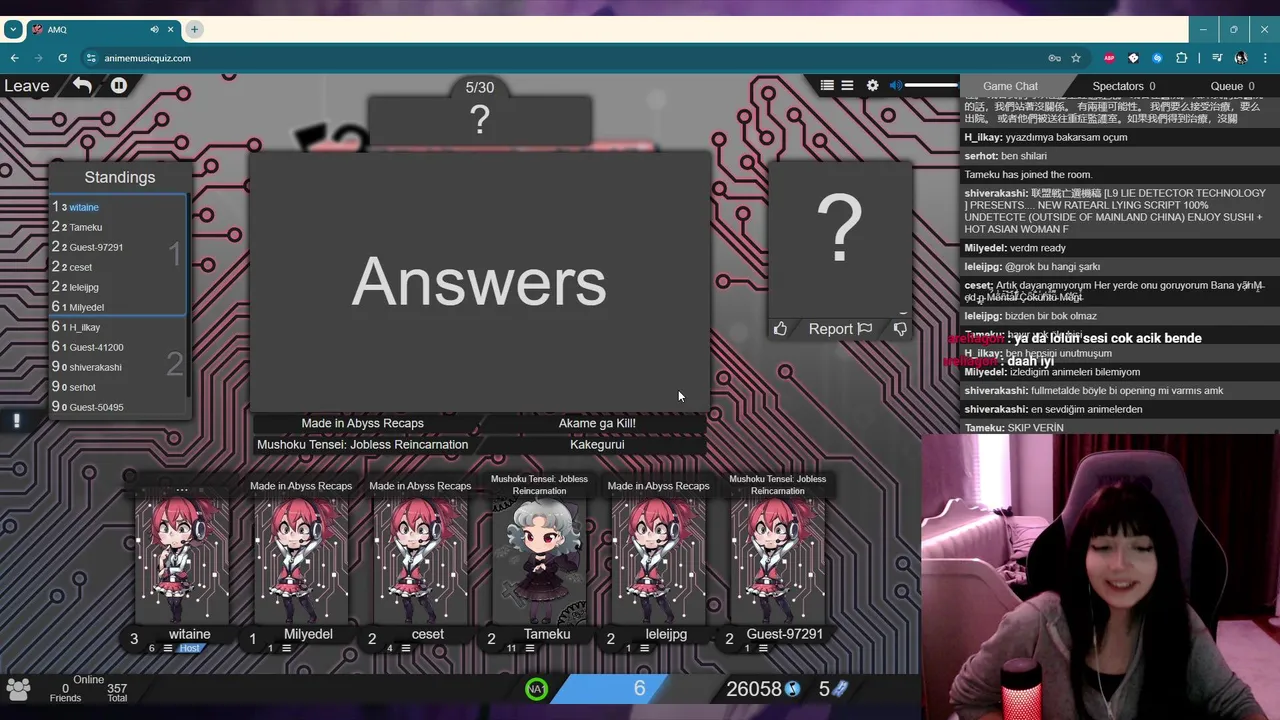Viewport: 1280px width, 720px height.
Task: Click the exclamation alert icon on left edge
Action: click(x=16, y=421)
